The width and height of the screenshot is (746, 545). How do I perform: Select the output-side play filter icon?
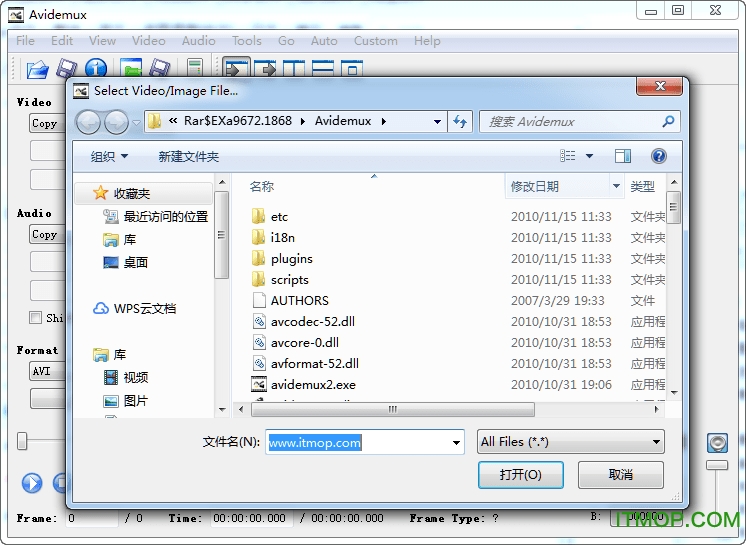coord(265,69)
